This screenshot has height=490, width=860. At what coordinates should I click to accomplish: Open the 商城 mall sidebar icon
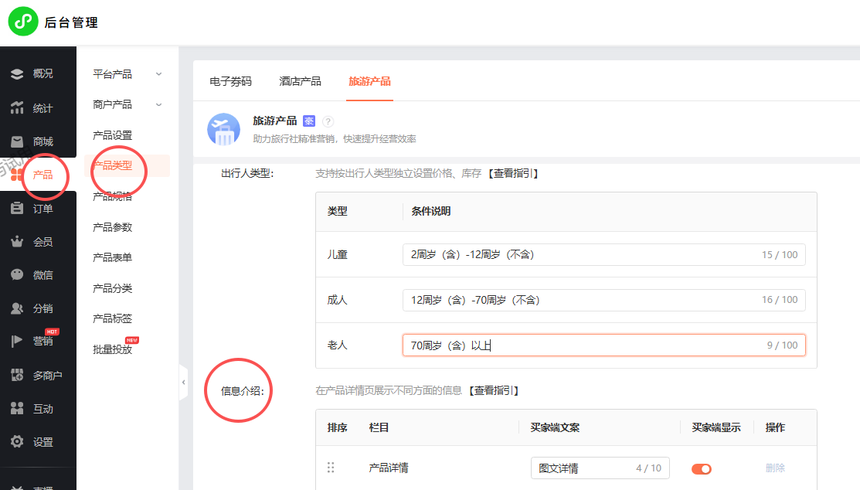pyautogui.click(x=17, y=142)
